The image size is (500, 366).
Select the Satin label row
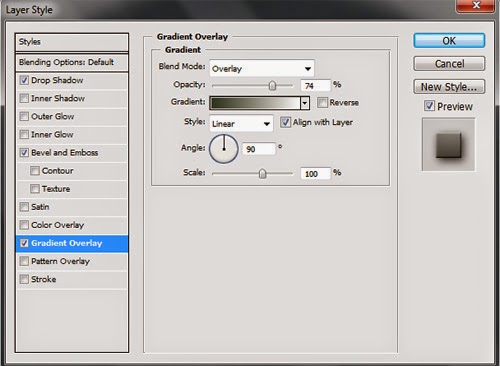point(72,207)
